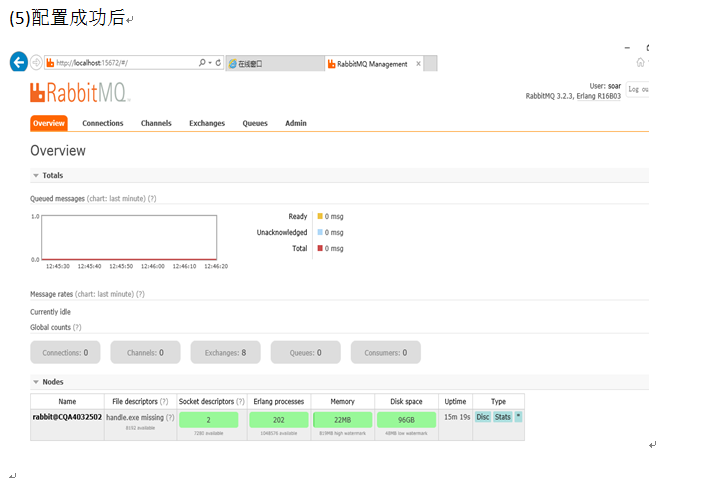Click help (?) next to Global counts
This screenshot has width=724, height=478.
click(77, 327)
